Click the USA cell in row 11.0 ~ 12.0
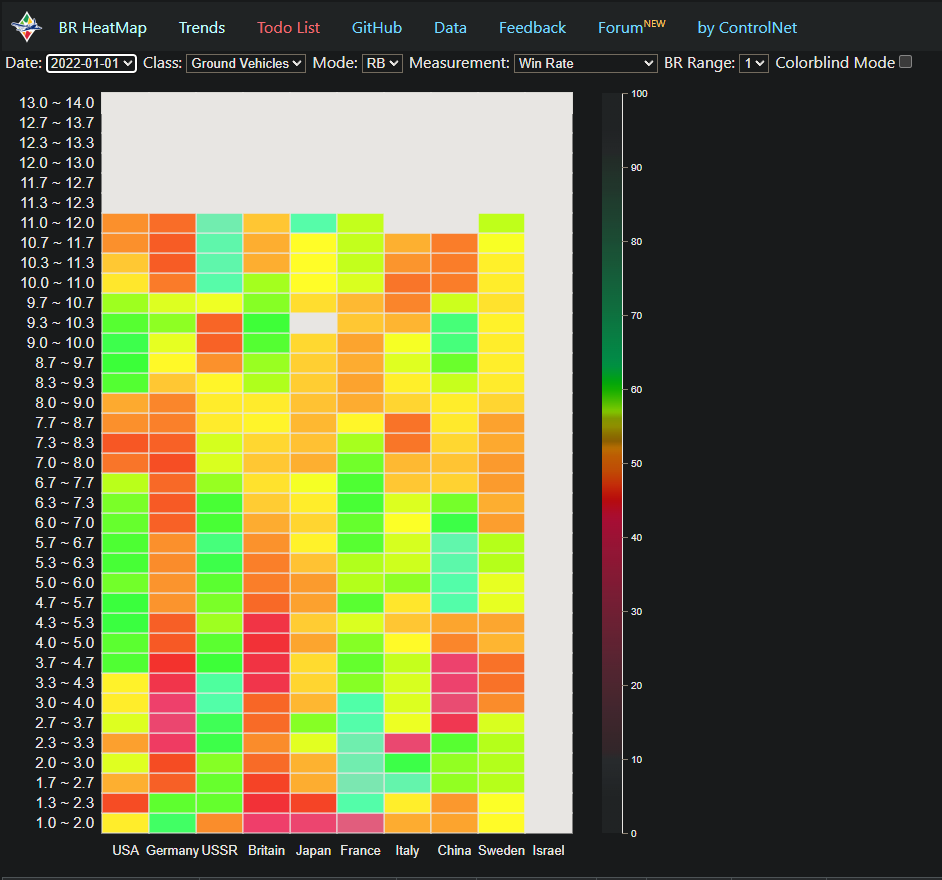 125,223
